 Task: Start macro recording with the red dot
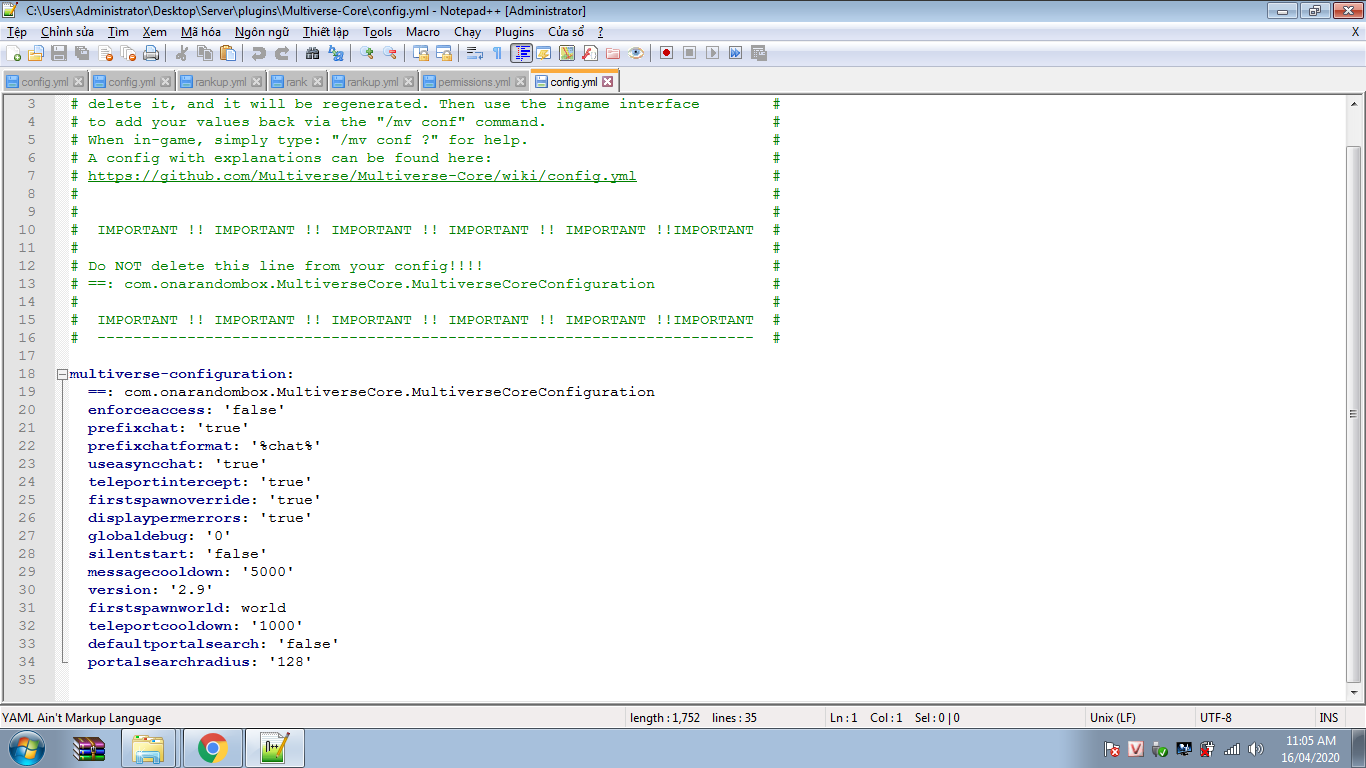[666, 53]
